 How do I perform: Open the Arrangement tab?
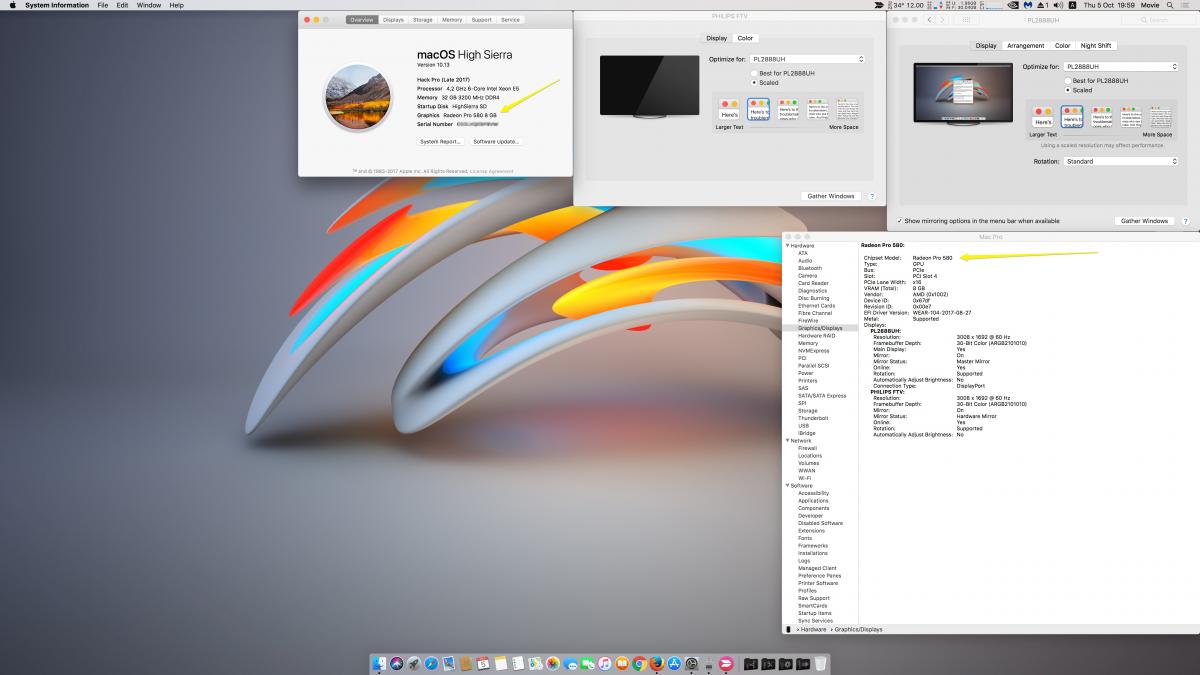[1025, 45]
